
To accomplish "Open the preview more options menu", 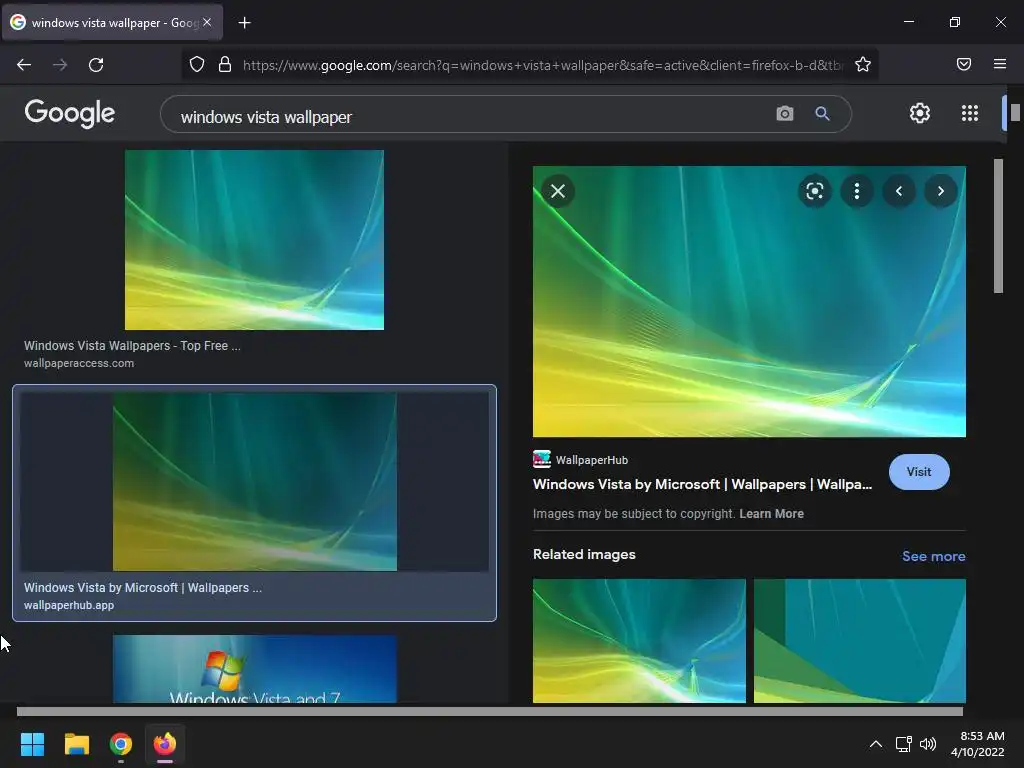I will coord(857,191).
